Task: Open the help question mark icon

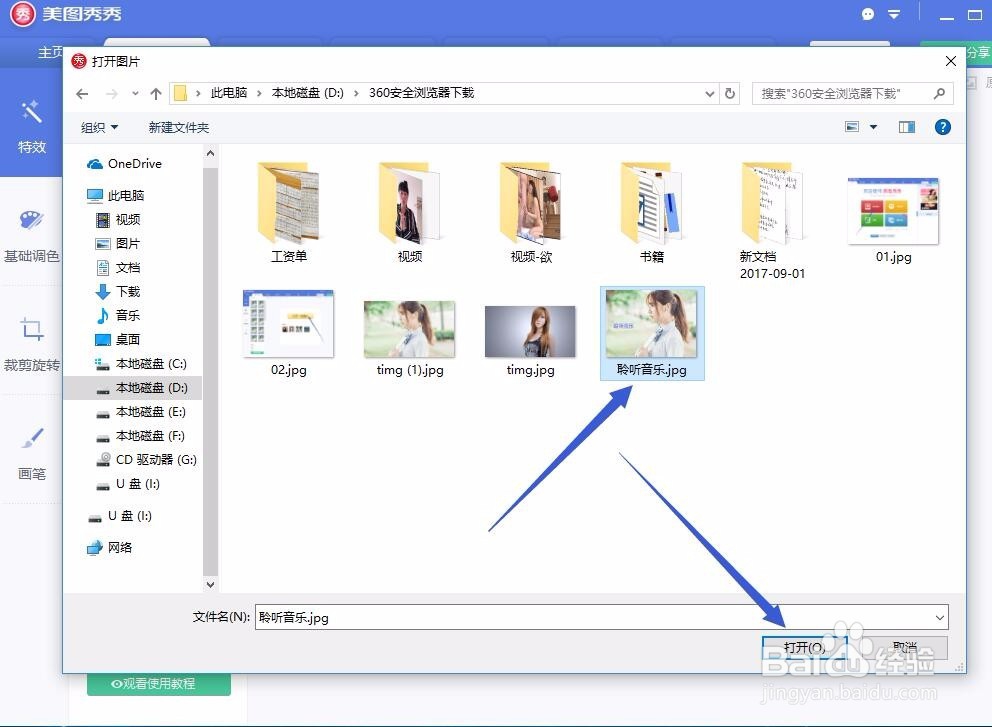Action: [941, 127]
